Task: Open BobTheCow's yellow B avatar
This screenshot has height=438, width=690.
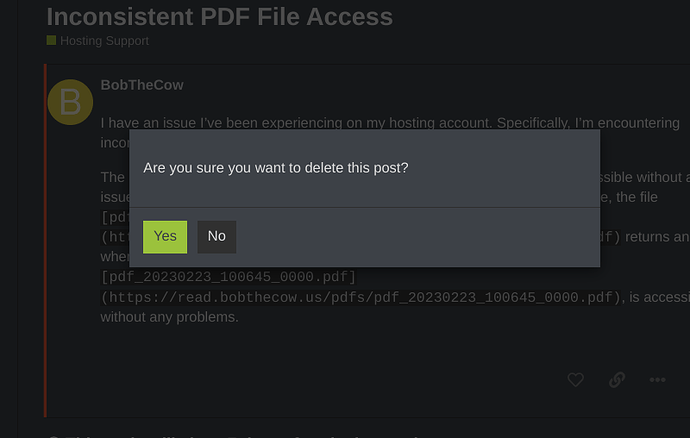Action: tap(70, 102)
